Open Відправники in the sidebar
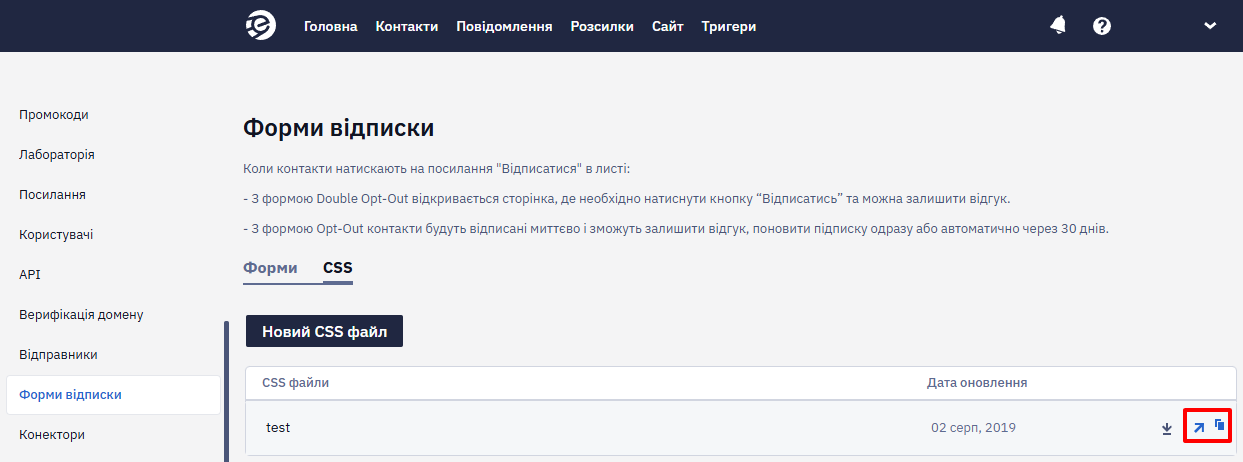This screenshot has height=462, width=1243. (x=58, y=355)
